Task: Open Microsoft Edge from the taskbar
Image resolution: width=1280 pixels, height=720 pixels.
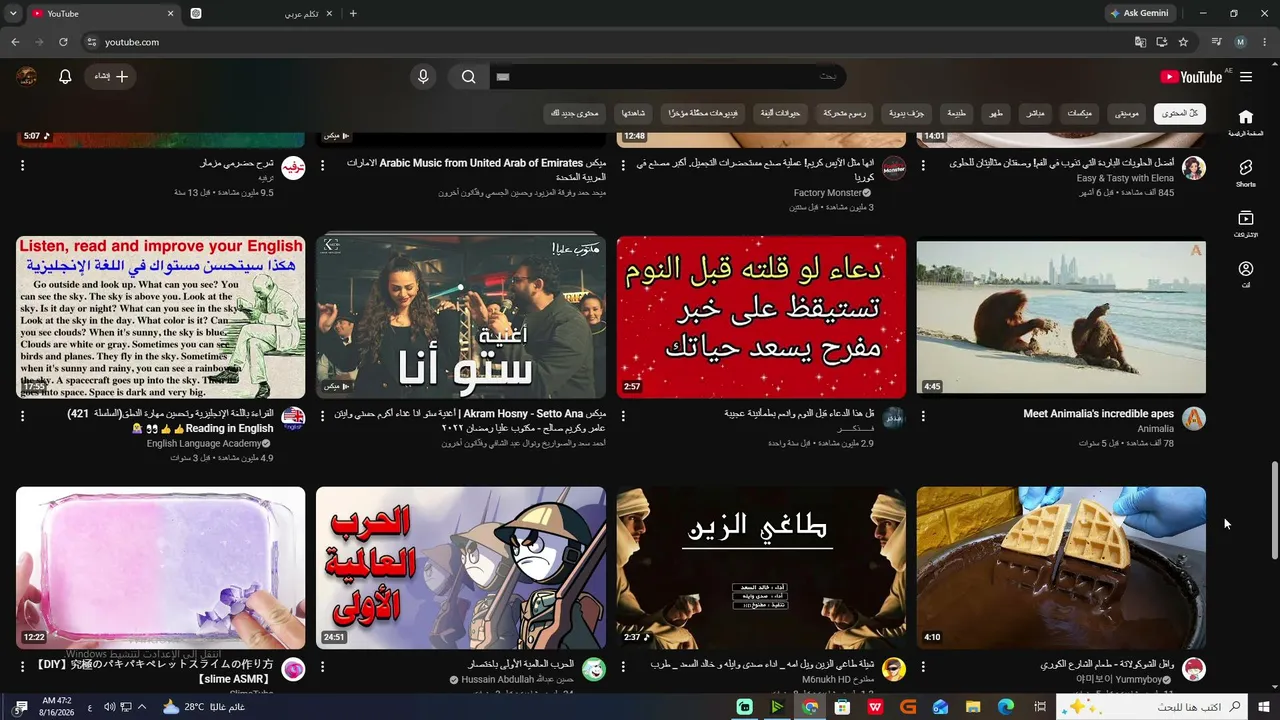Action: [x=1006, y=707]
